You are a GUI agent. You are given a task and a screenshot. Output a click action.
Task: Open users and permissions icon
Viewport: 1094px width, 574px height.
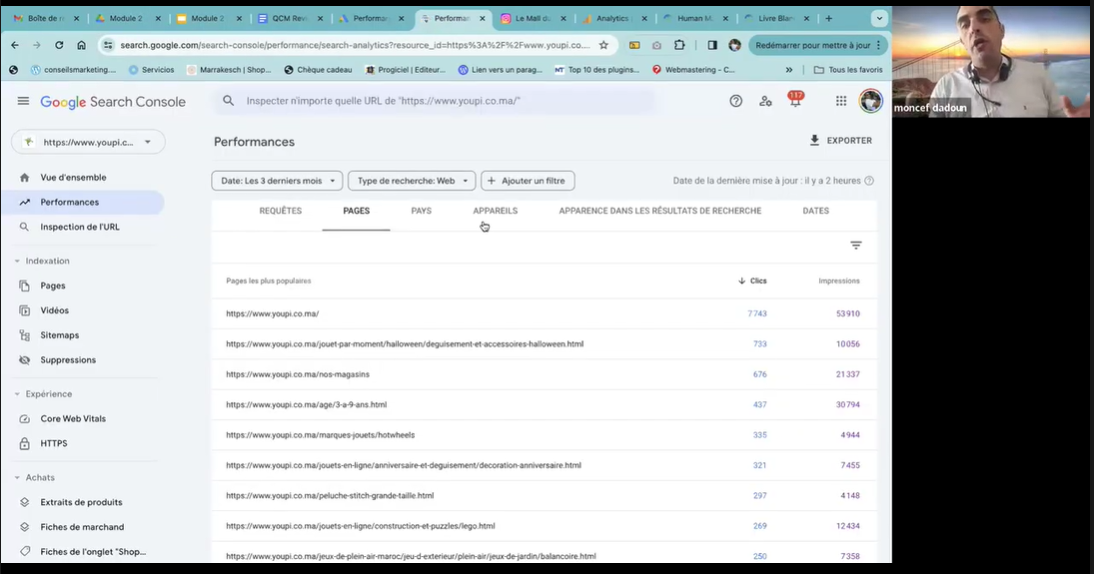click(765, 101)
